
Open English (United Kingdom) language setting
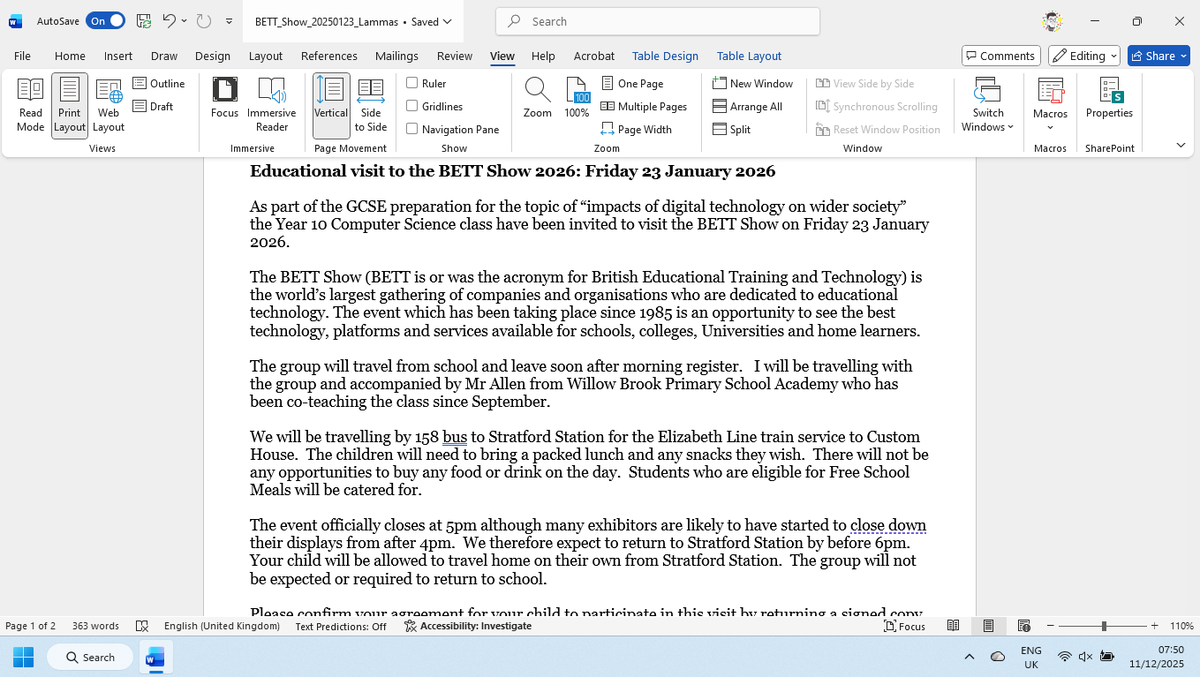pyautogui.click(x=221, y=626)
